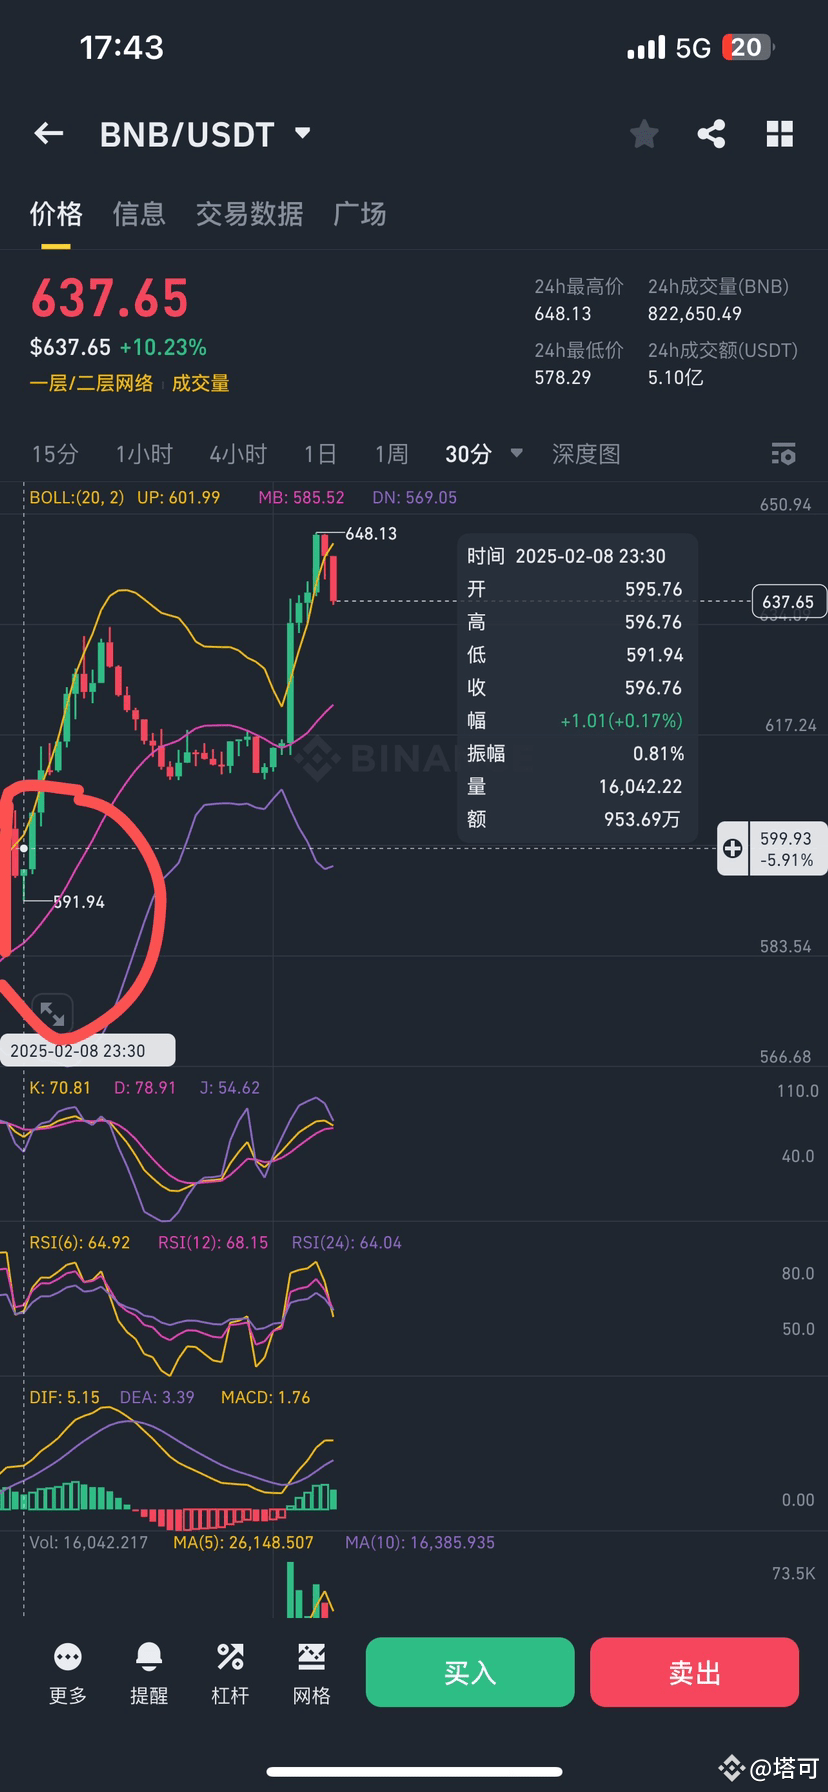Tap the 24h最高价 648.13 value
The image size is (828, 1792).
tap(563, 314)
